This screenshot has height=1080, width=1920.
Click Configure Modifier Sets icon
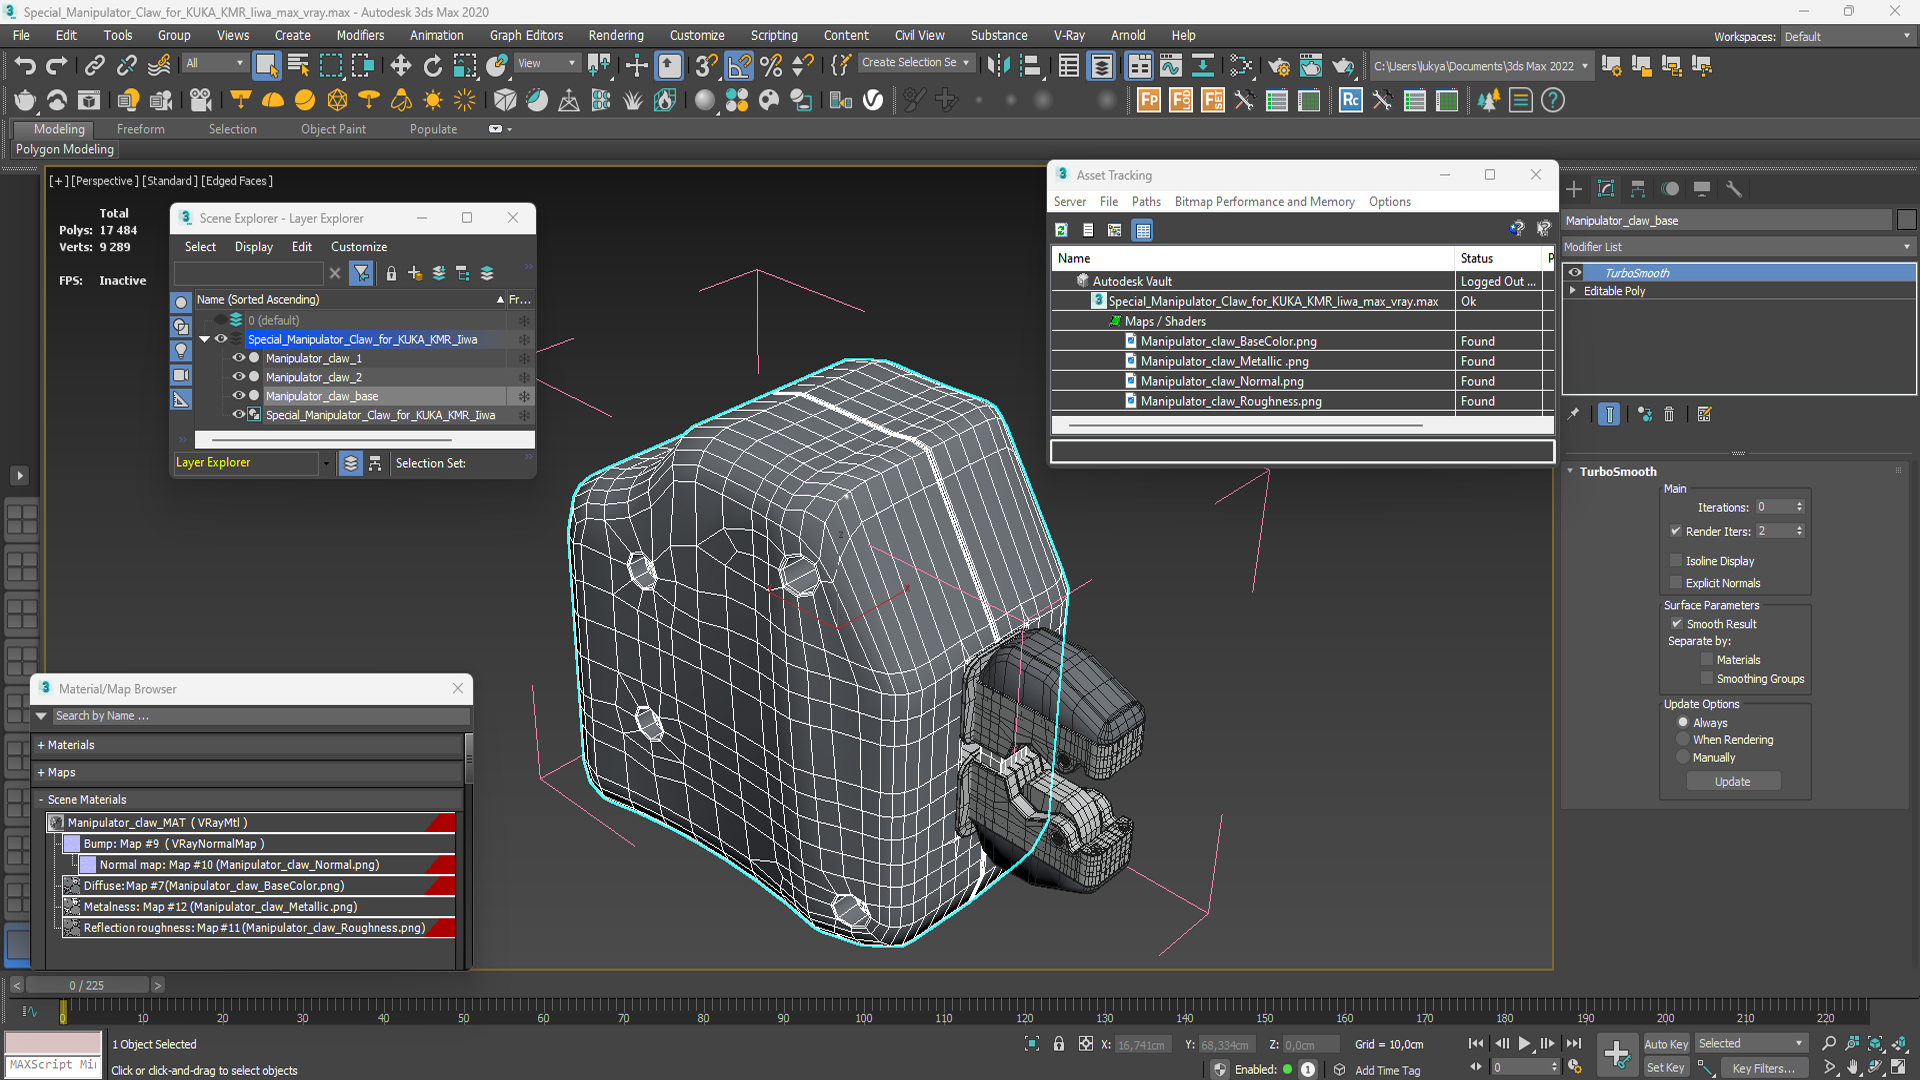tap(1705, 414)
